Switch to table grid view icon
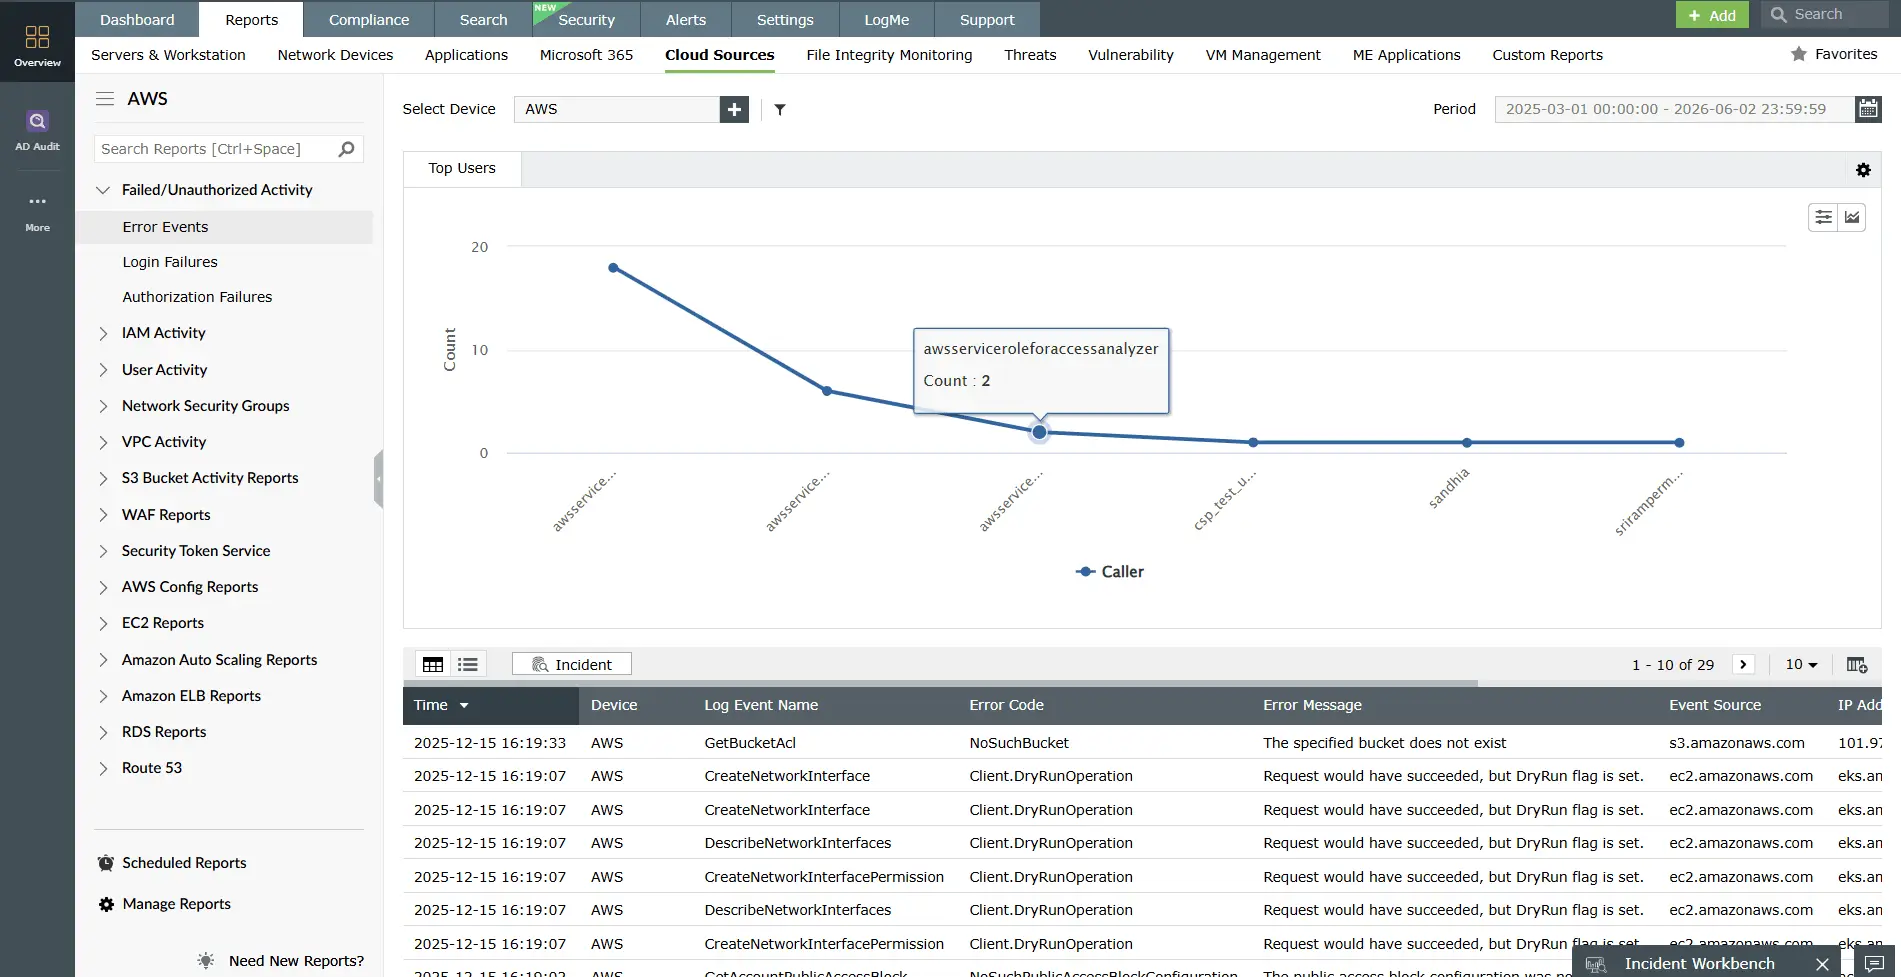This screenshot has width=1901, height=977. pyautogui.click(x=433, y=665)
